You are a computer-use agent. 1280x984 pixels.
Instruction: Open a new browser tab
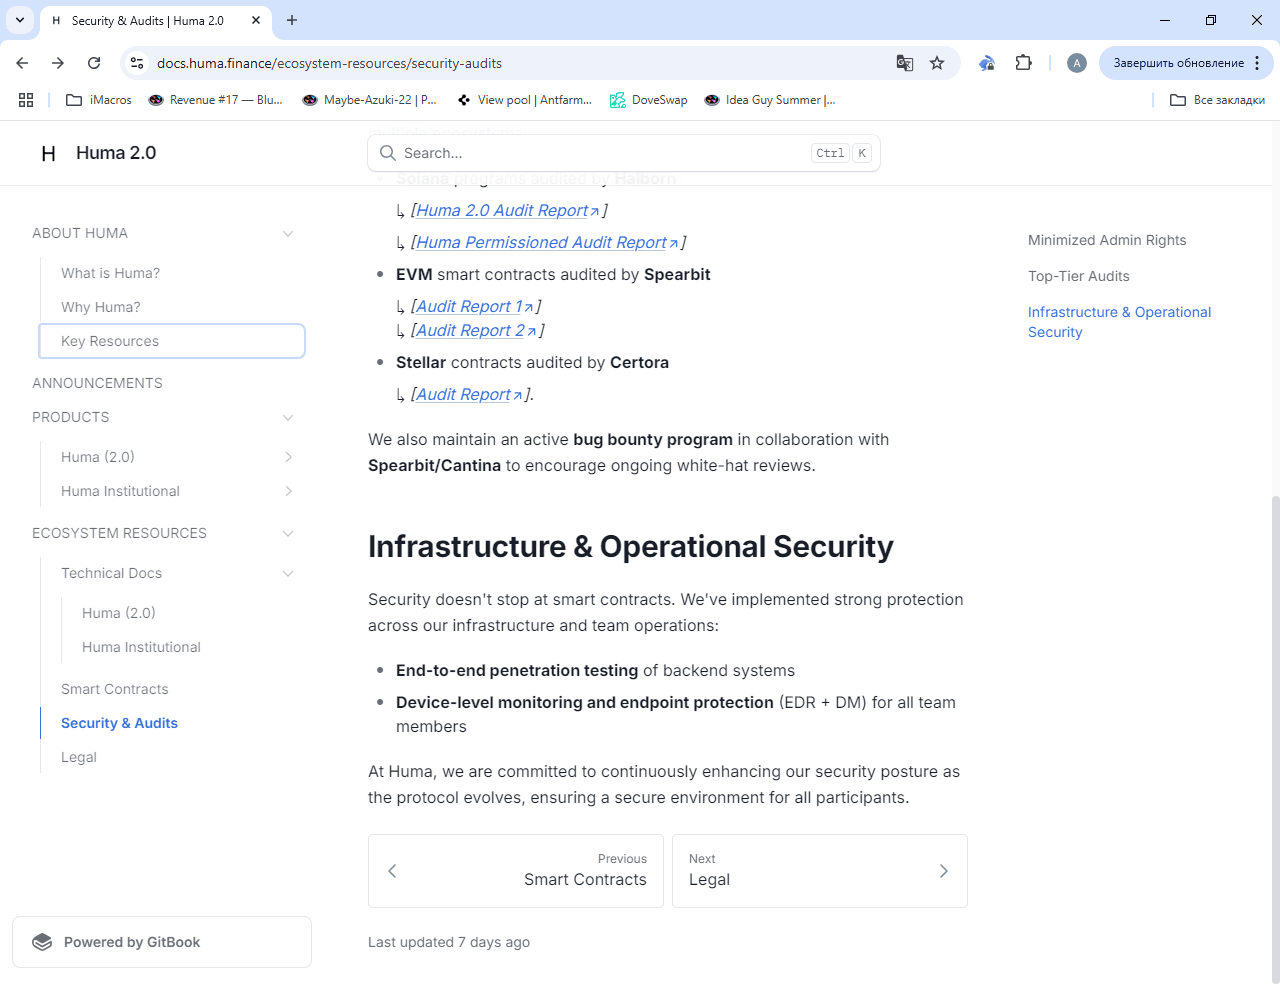(x=292, y=20)
